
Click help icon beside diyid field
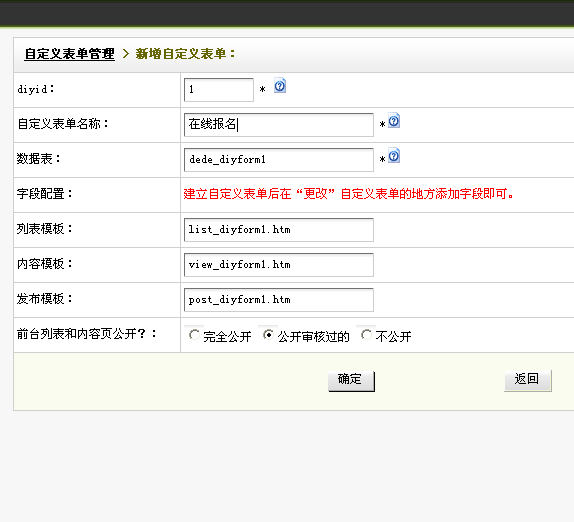[x=280, y=86]
